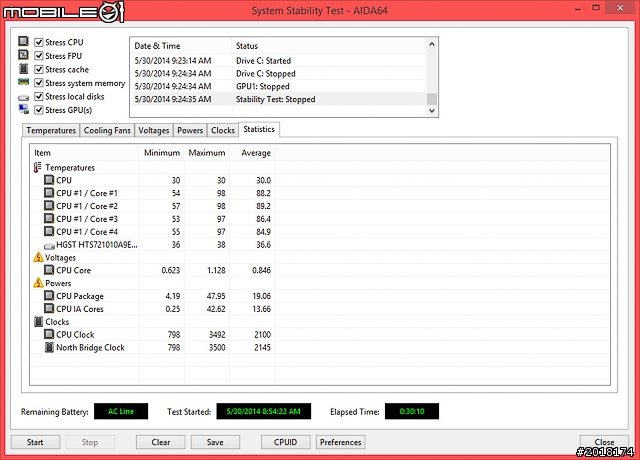This screenshot has height=460, width=640.
Task: Click the Average column header
Action: (252, 153)
